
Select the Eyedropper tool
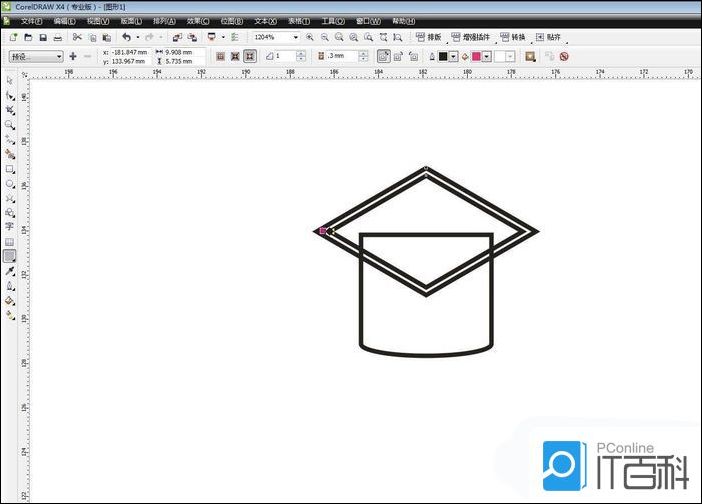(10, 271)
